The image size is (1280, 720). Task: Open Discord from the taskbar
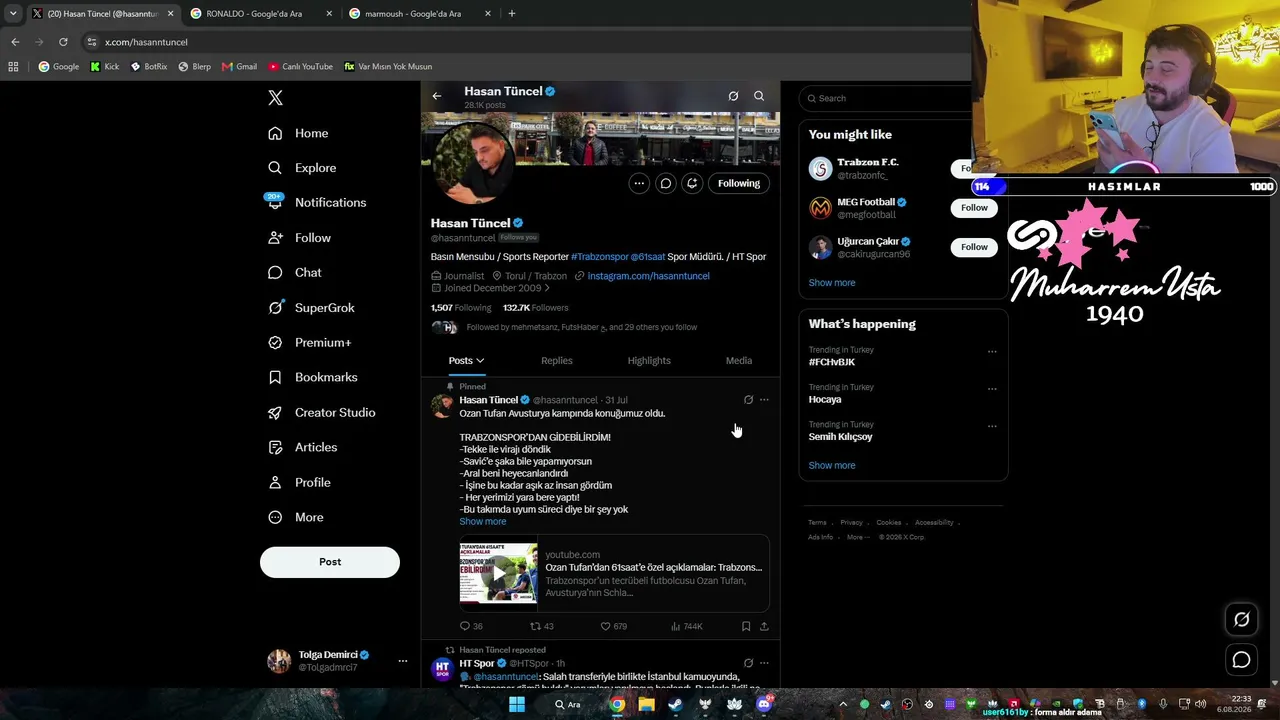[x=765, y=705]
